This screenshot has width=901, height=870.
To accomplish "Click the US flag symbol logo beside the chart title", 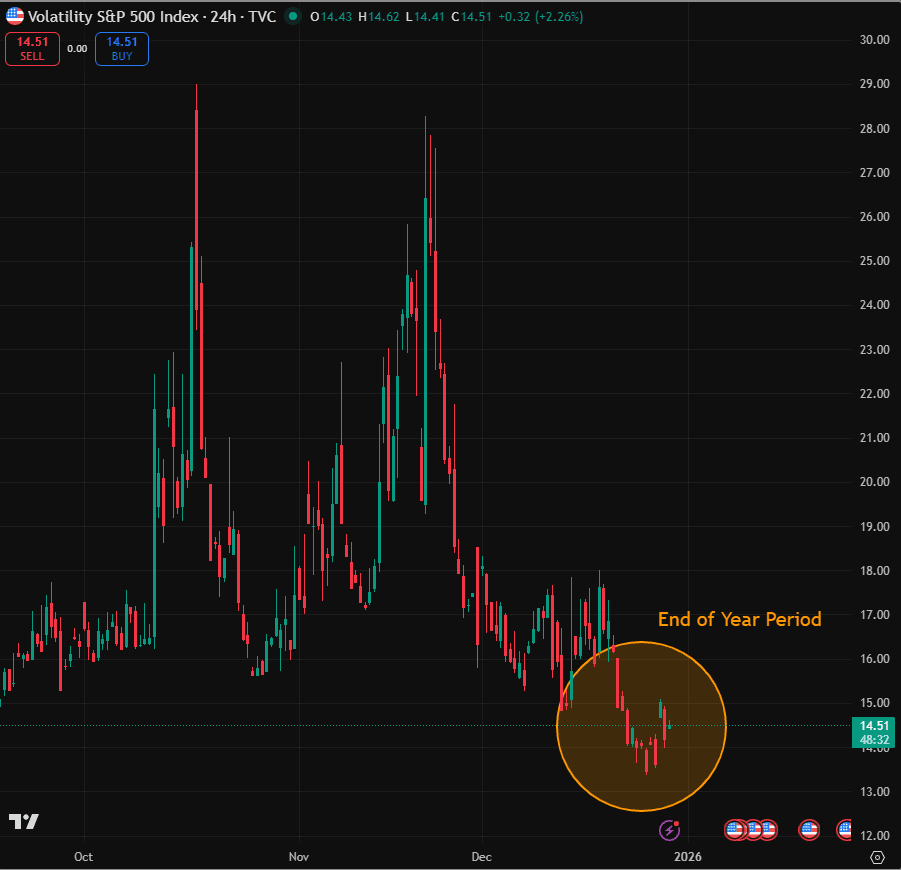I will 14,16.
